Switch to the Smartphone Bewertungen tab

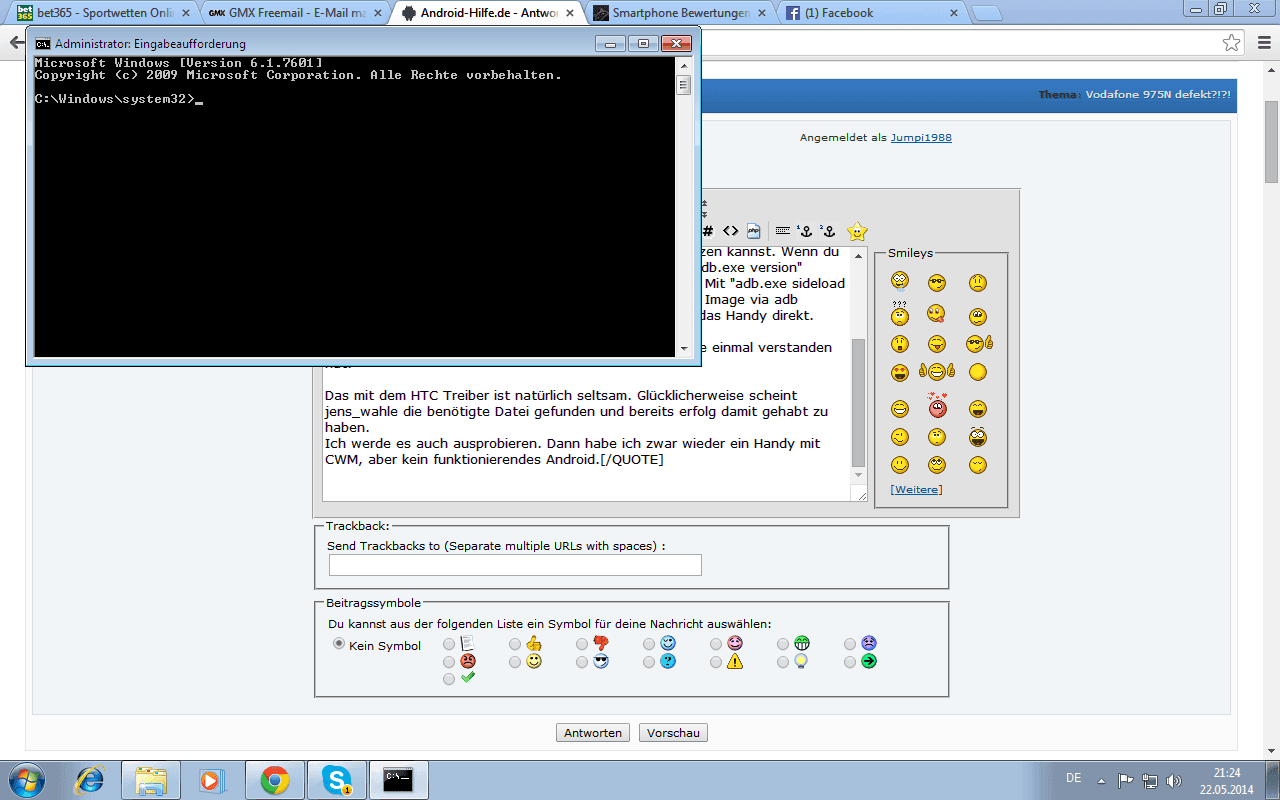(677, 13)
